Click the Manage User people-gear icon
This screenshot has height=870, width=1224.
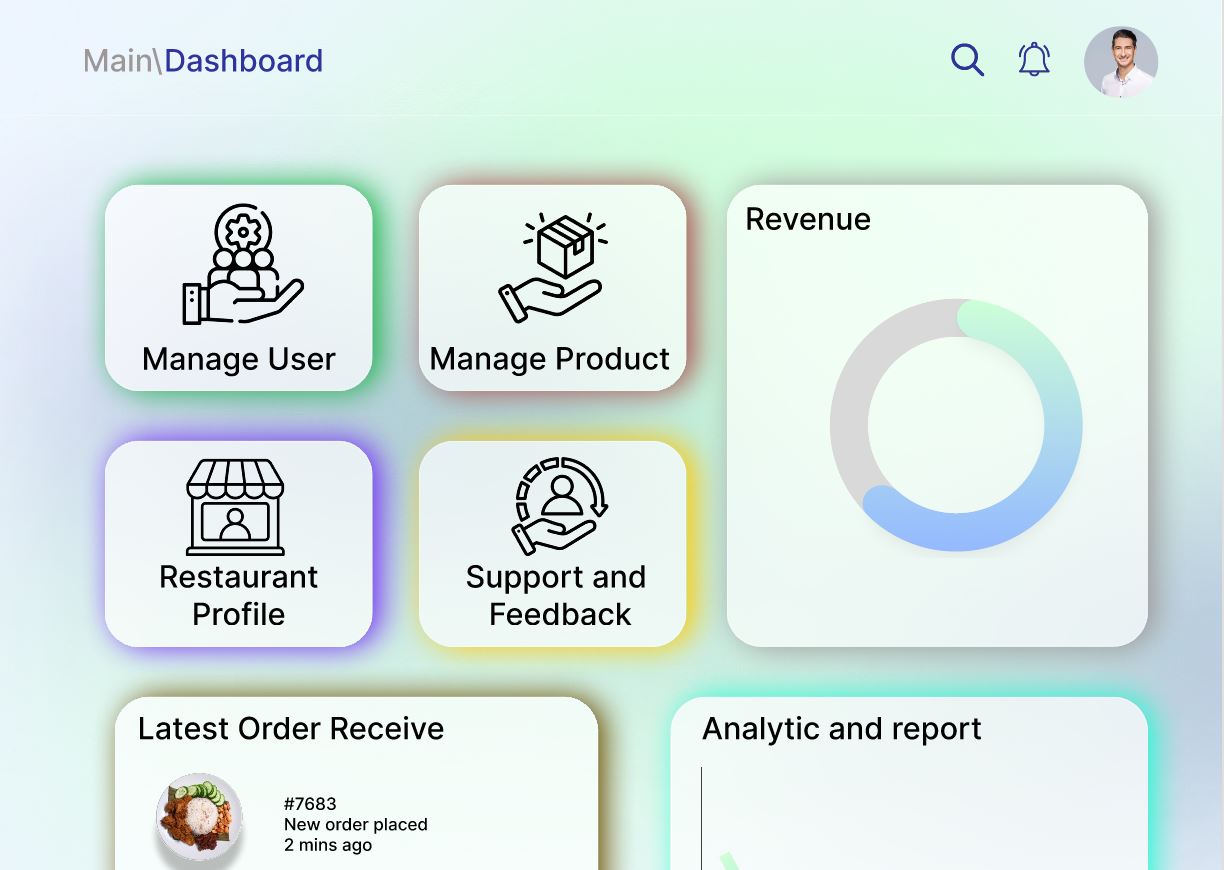pyautogui.click(x=240, y=265)
